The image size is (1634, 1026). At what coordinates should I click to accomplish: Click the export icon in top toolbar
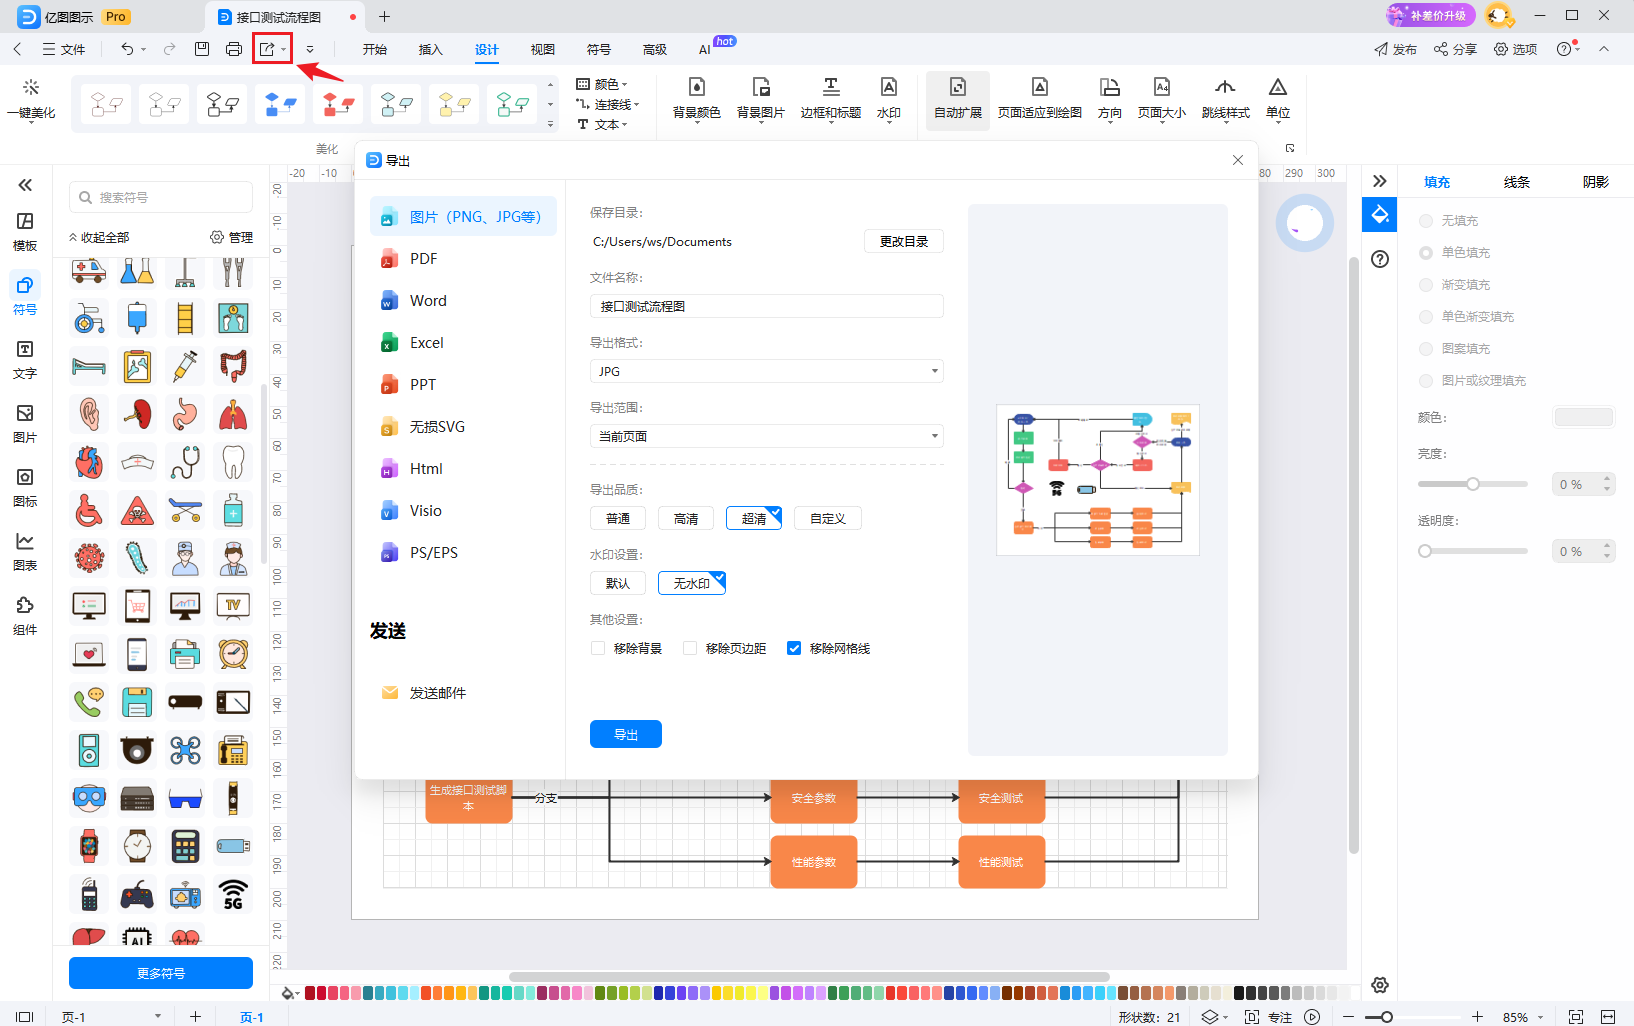(267, 49)
